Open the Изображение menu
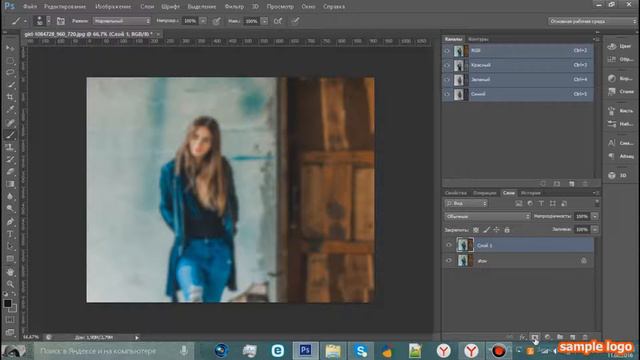 coord(113,7)
